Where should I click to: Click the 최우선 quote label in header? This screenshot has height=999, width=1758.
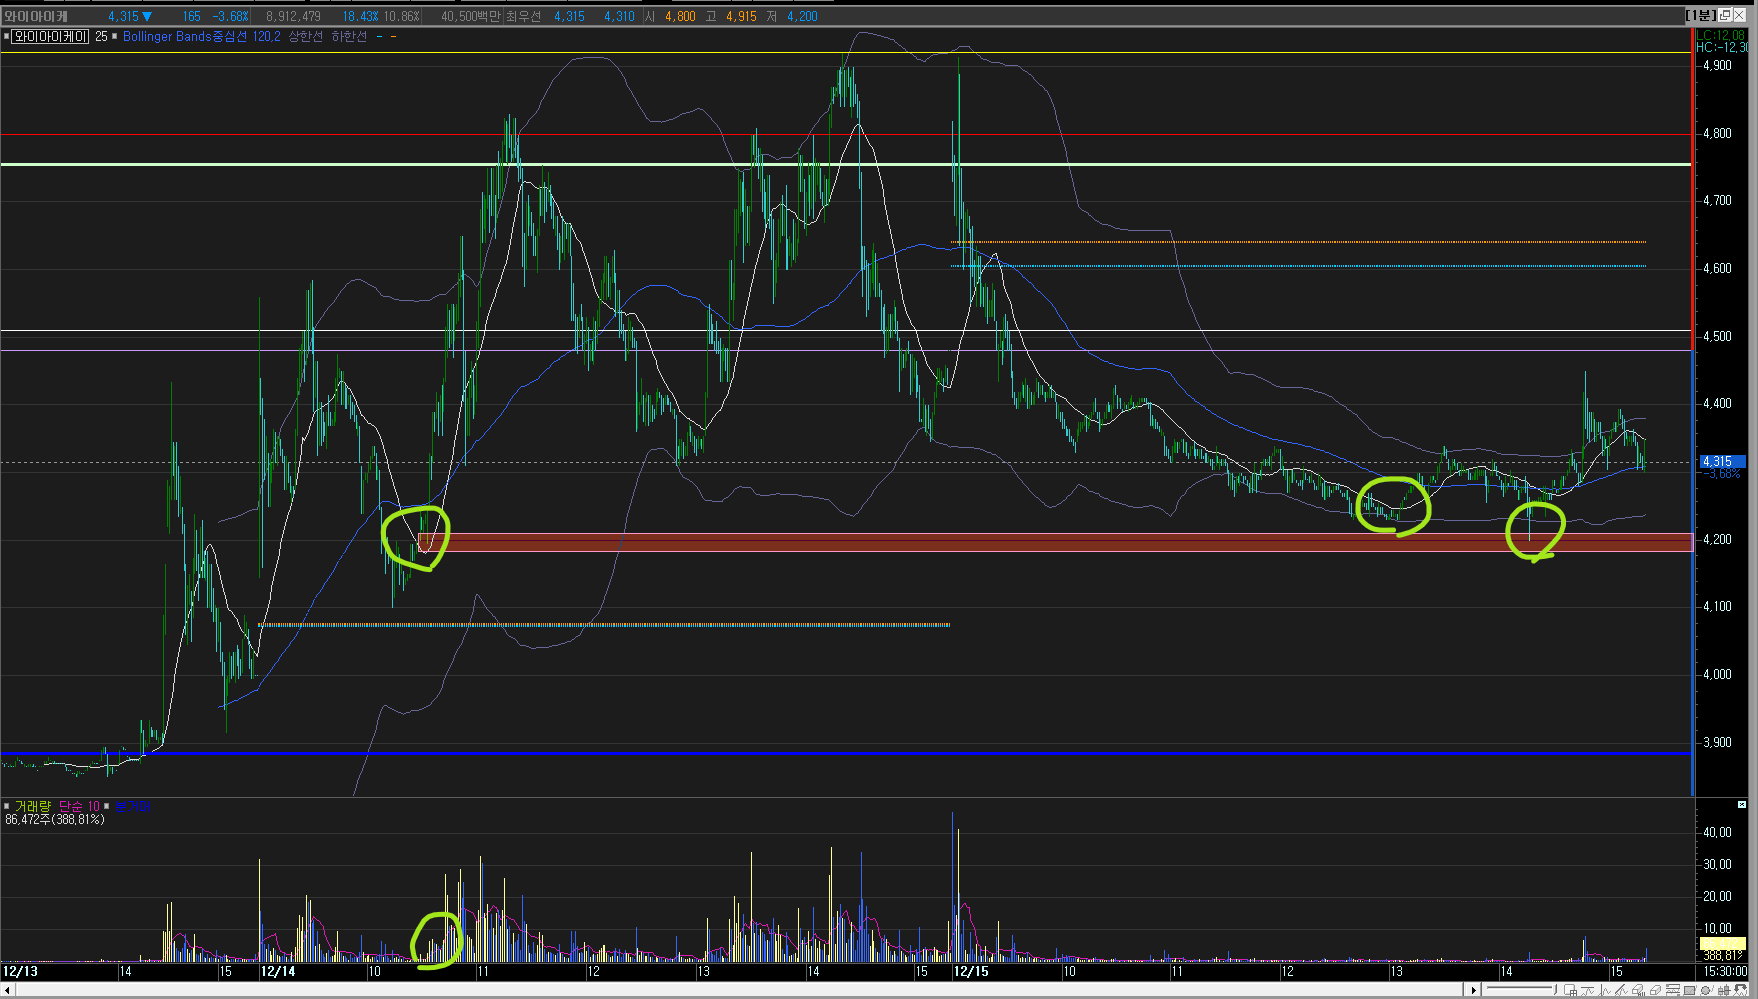coord(524,16)
